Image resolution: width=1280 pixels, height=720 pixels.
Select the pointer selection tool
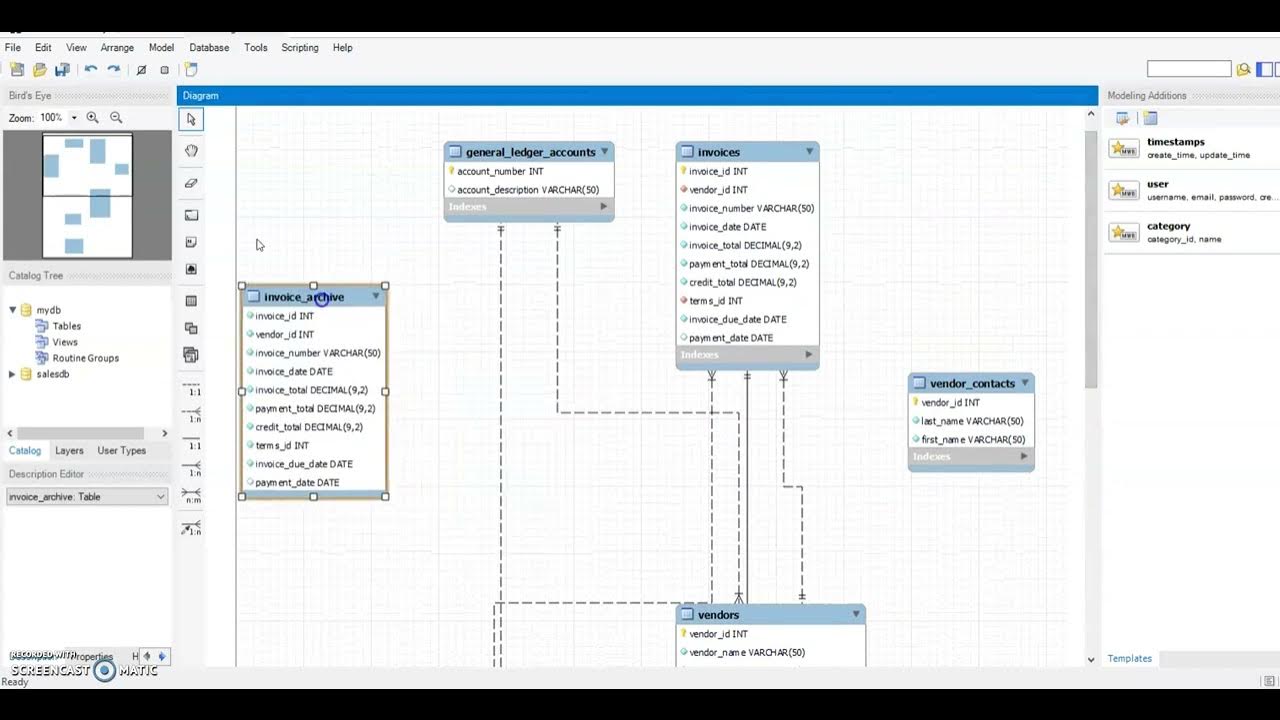coord(191,120)
